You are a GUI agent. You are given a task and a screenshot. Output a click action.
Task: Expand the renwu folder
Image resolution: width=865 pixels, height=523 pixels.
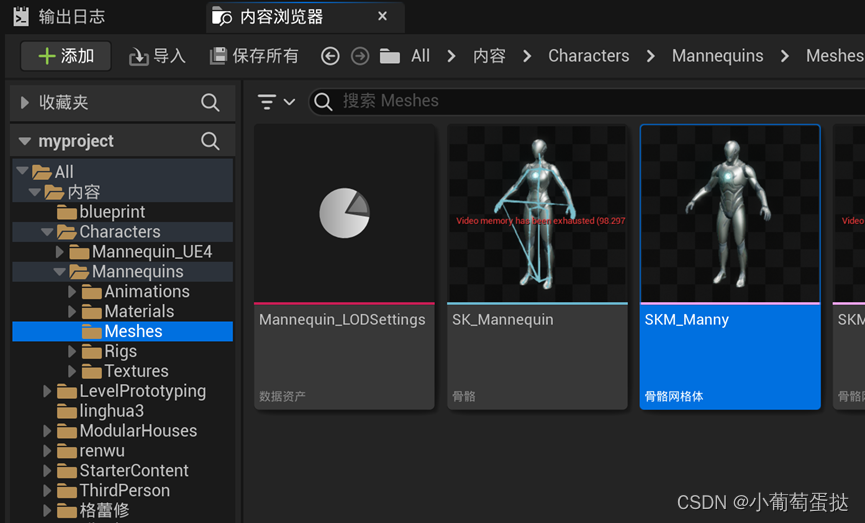click(47, 450)
